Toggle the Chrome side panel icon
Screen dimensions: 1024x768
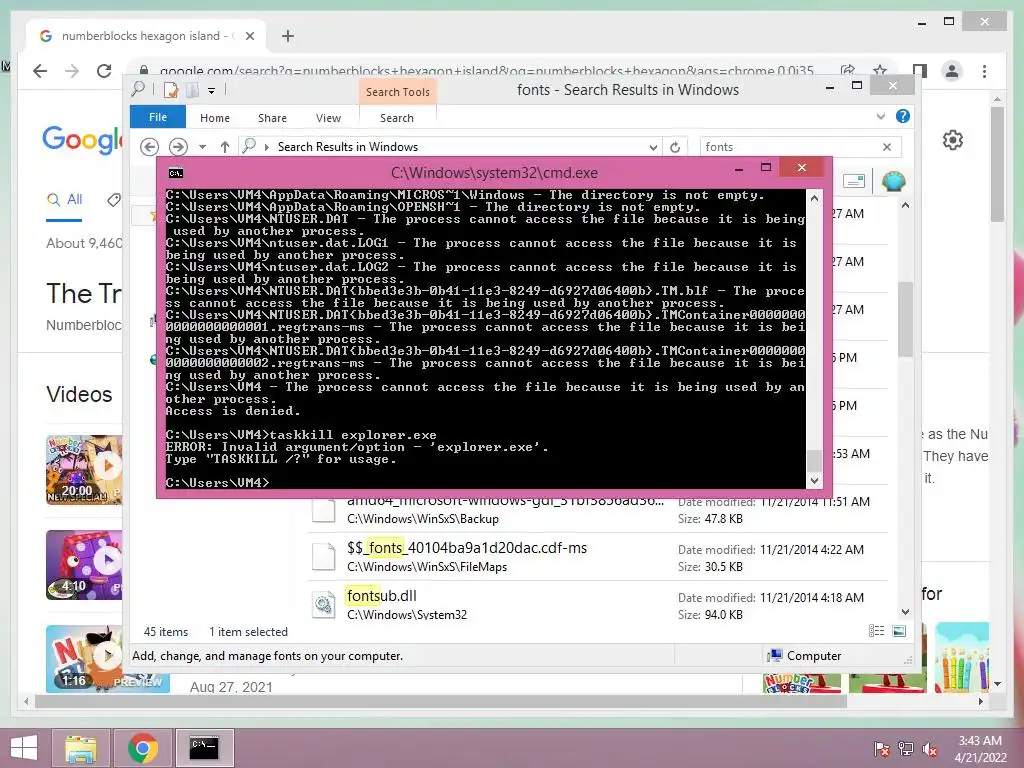point(920,71)
